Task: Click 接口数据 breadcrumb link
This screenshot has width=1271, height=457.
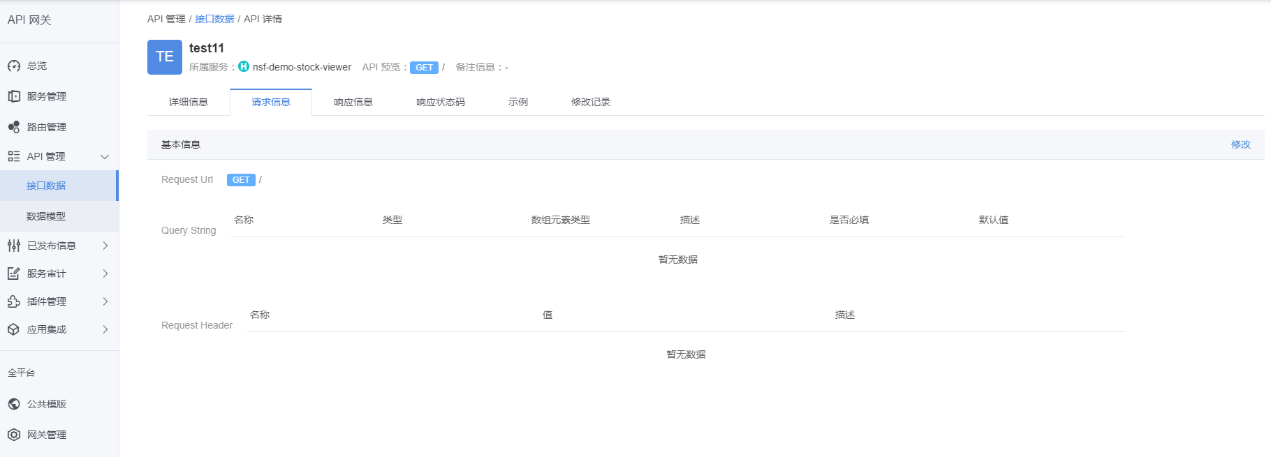Action: [214, 19]
